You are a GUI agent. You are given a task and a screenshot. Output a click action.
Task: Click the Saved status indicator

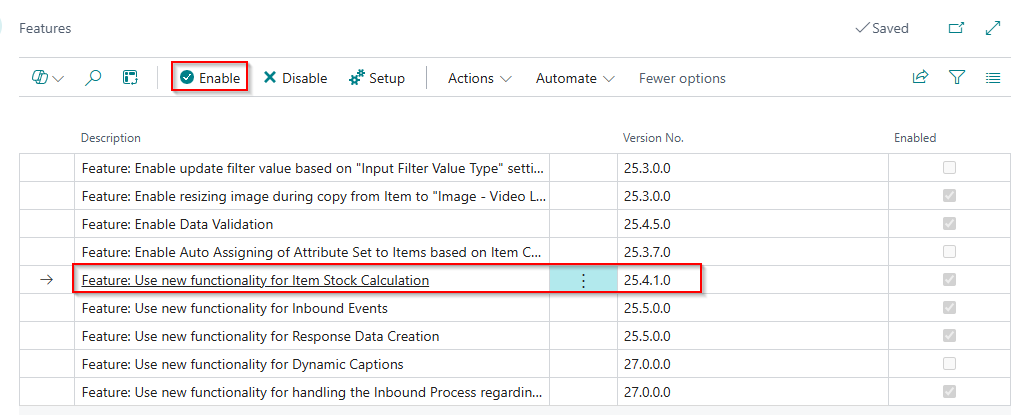[x=882, y=28]
